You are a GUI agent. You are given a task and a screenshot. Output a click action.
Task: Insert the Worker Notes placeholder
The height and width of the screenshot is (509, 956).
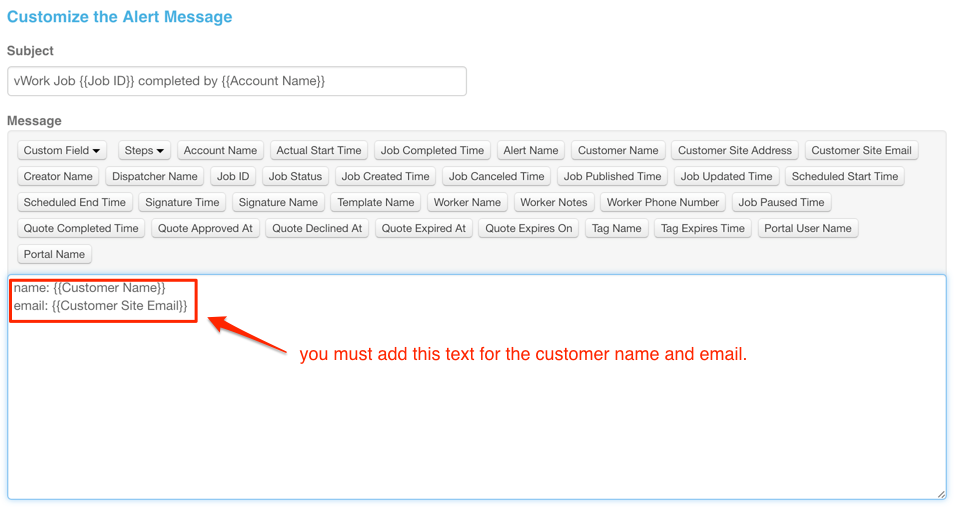coord(554,202)
